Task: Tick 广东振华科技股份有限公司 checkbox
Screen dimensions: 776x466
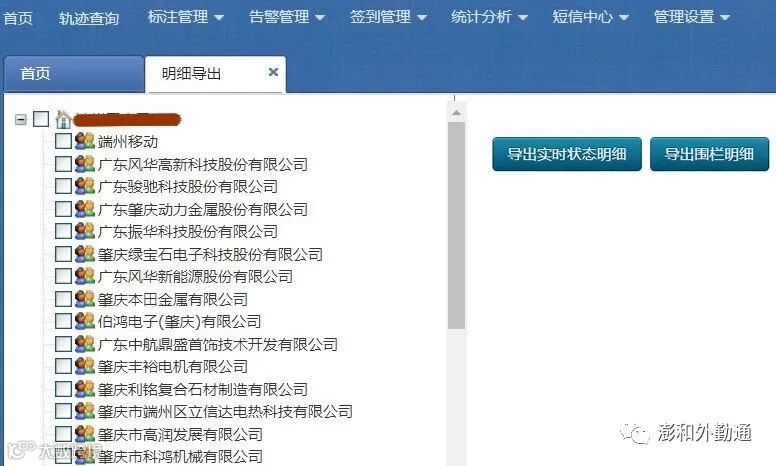Action: click(63, 231)
